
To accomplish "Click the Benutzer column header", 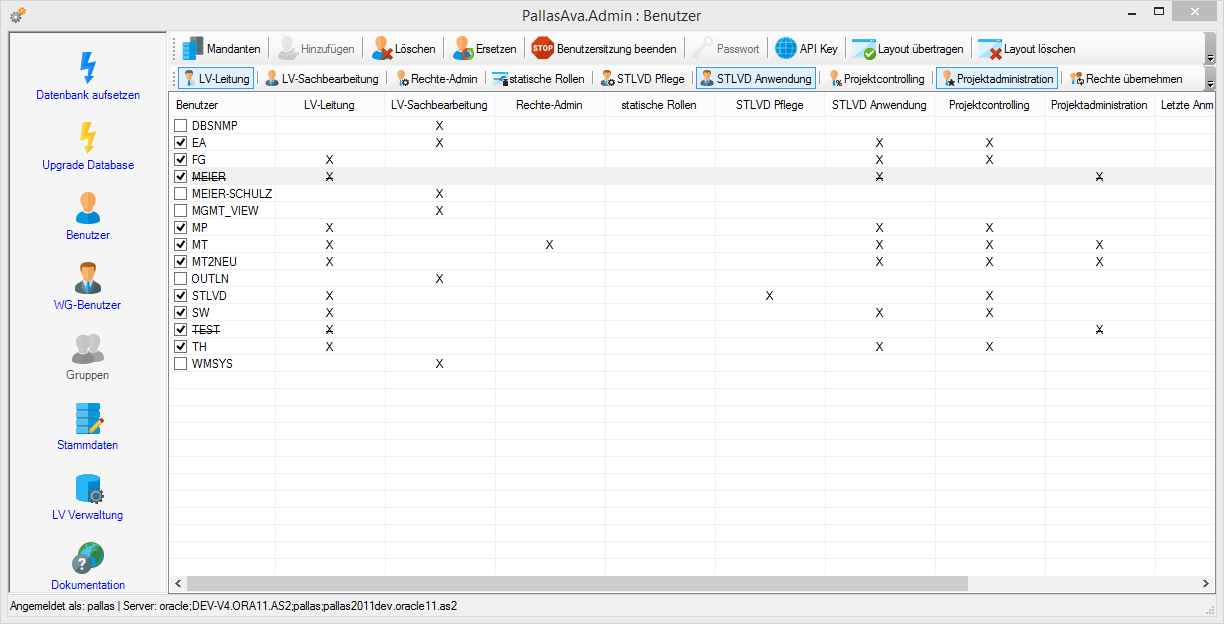I will pyautogui.click(x=222, y=105).
